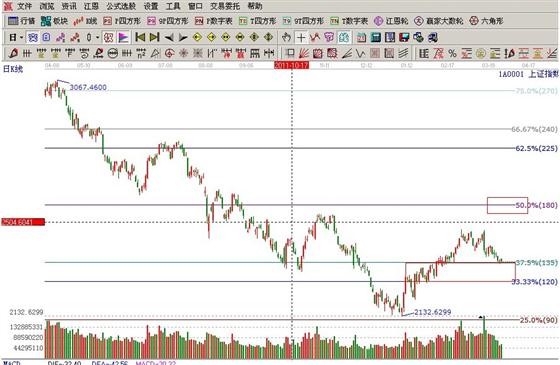Click the percent sign retracement tool
560x365 pixels.
click(x=452, y=54)
